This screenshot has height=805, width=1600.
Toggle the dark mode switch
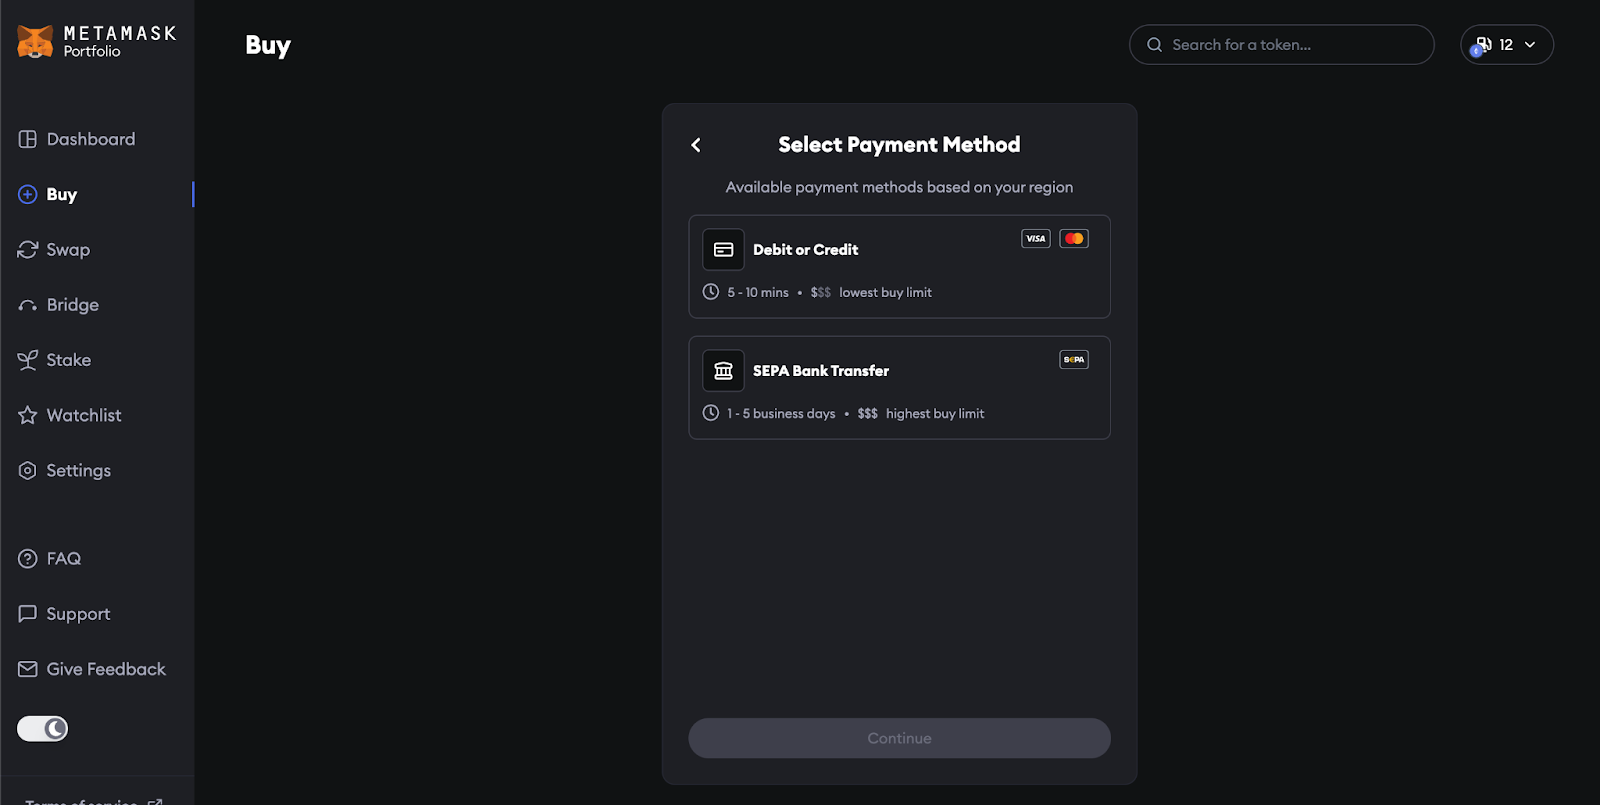[43, 729]
